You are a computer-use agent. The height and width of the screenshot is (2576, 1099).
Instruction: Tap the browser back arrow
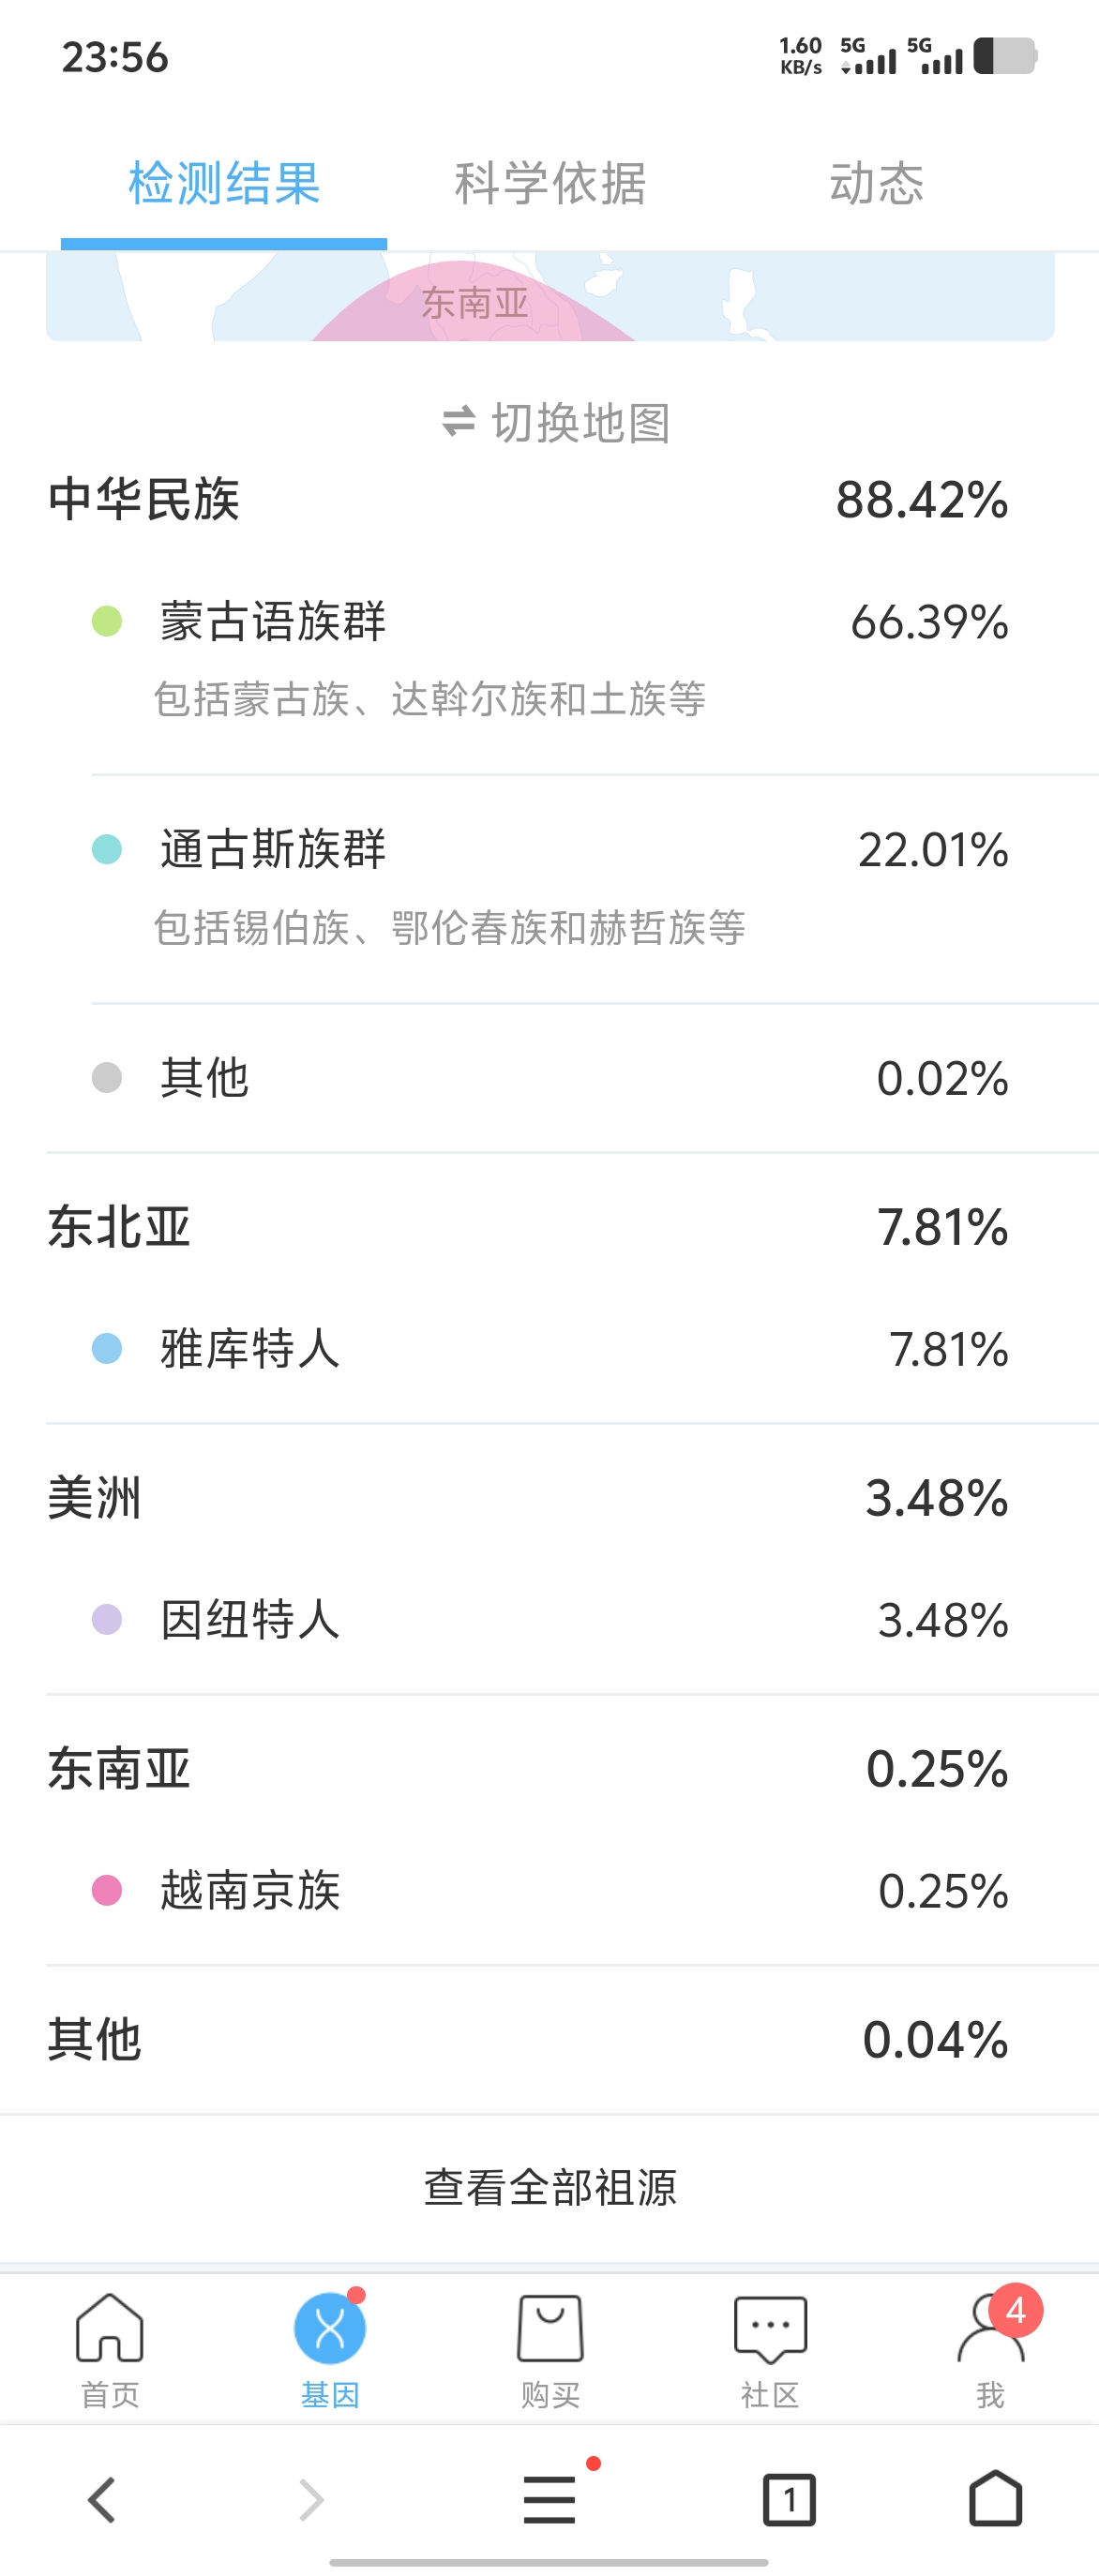pos(102,2499)
